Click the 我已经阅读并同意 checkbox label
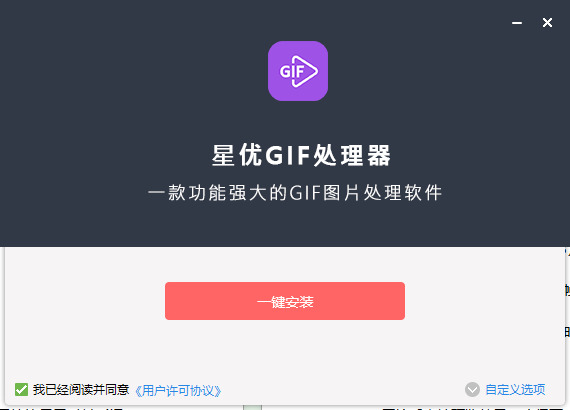The height and width of the screenshot is (410, 570). coord(81,390)
